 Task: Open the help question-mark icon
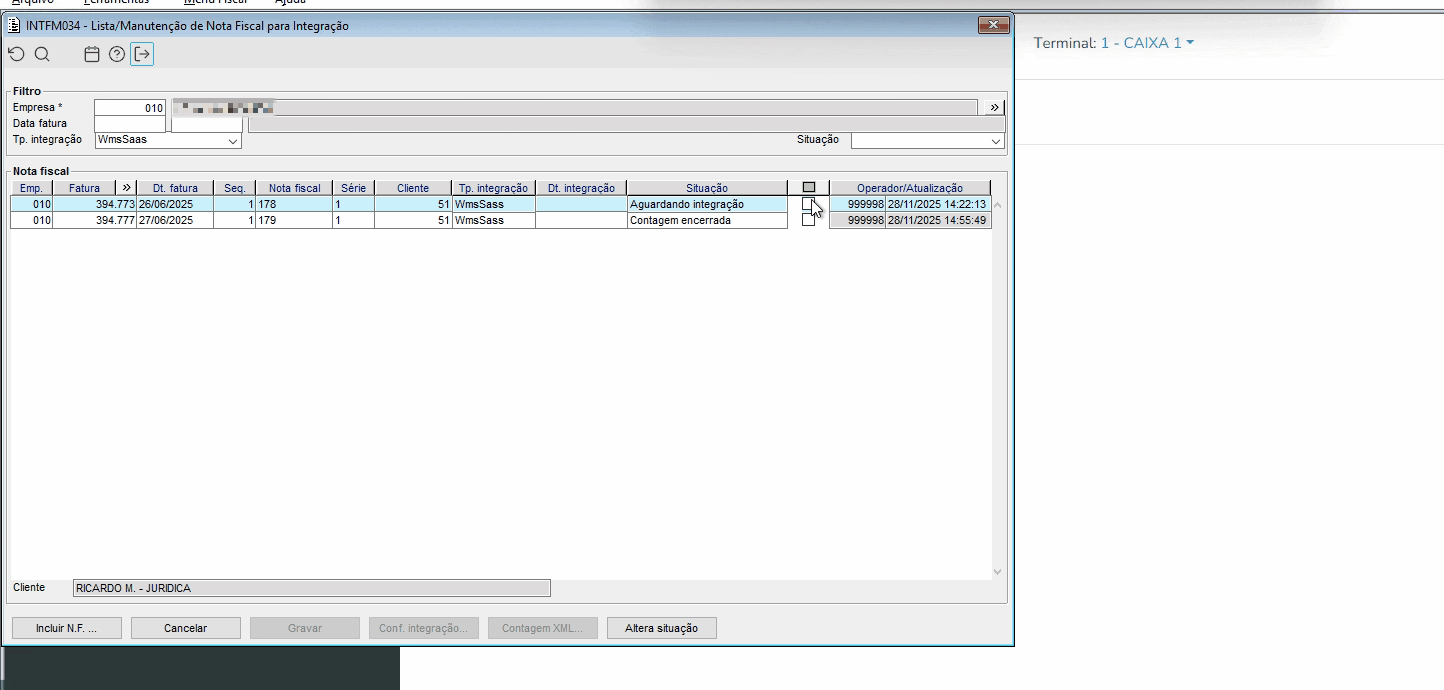(x=117, y=55)
